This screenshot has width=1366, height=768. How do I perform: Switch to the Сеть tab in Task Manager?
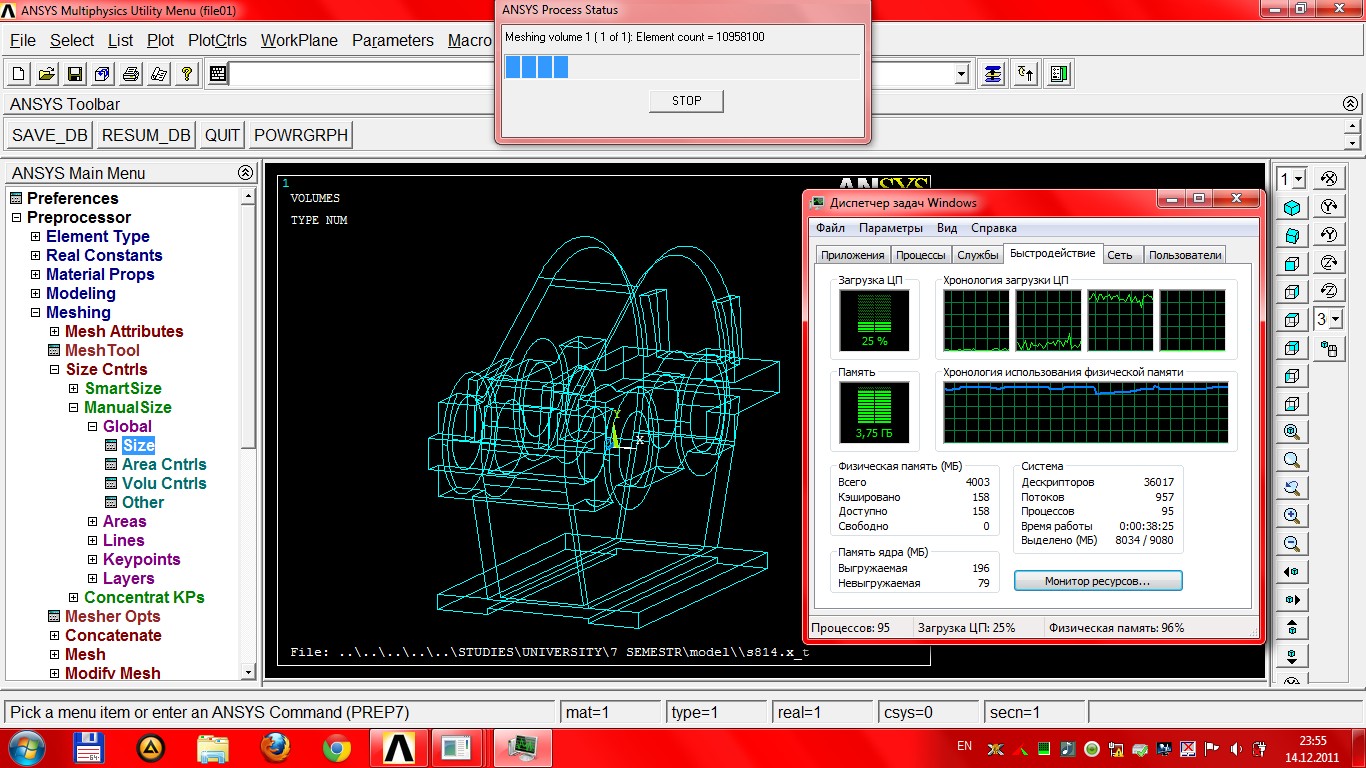click(1120, 255)
